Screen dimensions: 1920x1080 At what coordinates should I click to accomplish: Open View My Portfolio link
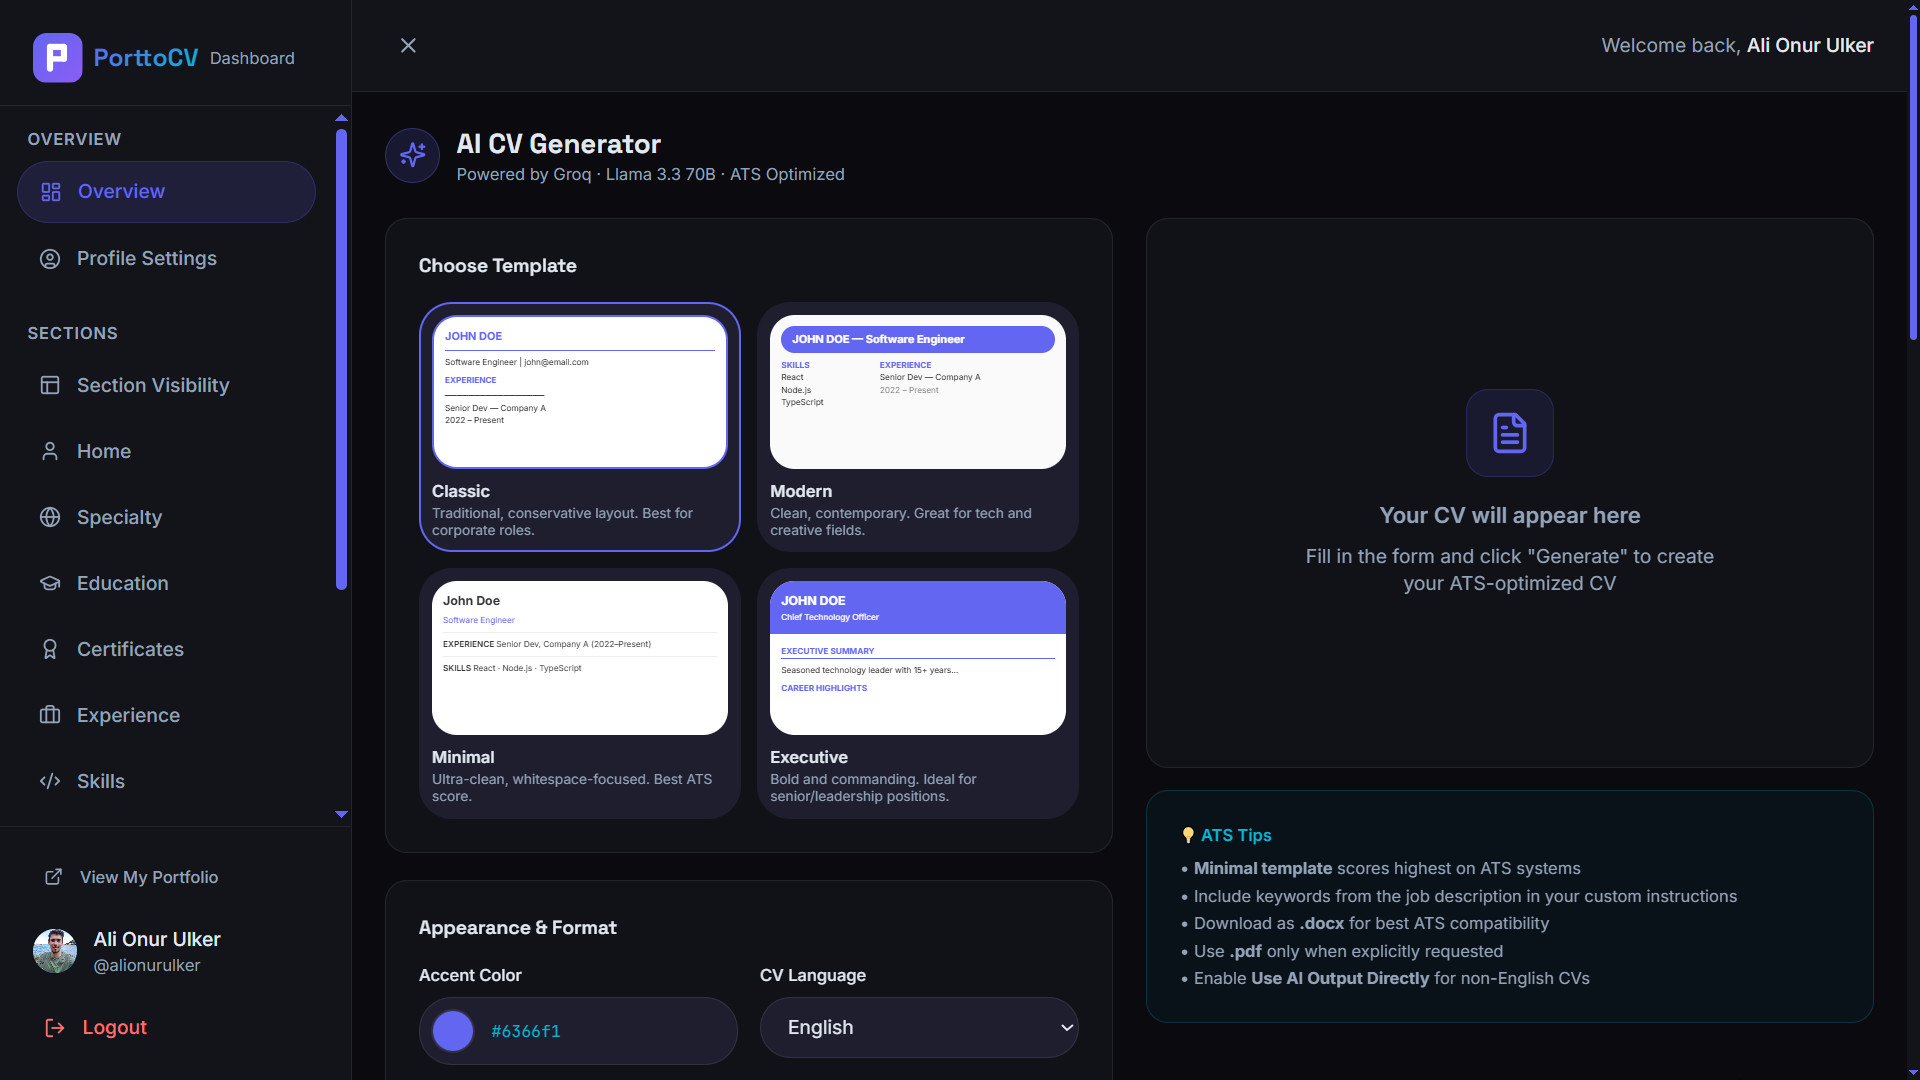(132, 877)
